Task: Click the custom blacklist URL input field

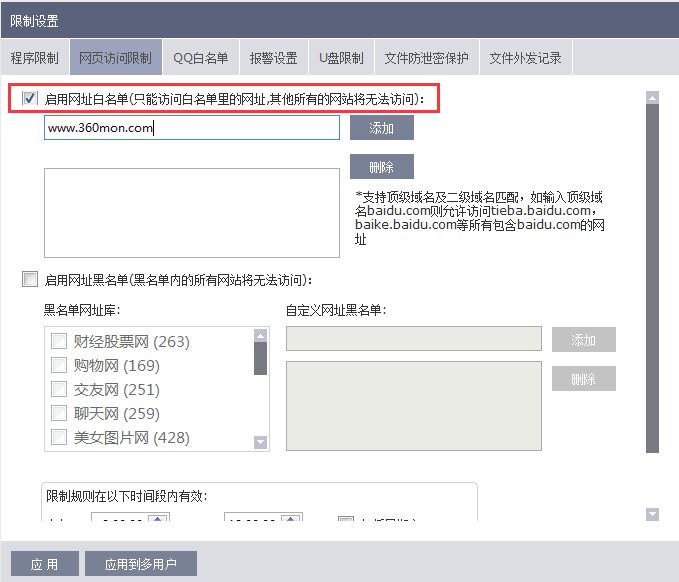Action: [x=413, y=339]
